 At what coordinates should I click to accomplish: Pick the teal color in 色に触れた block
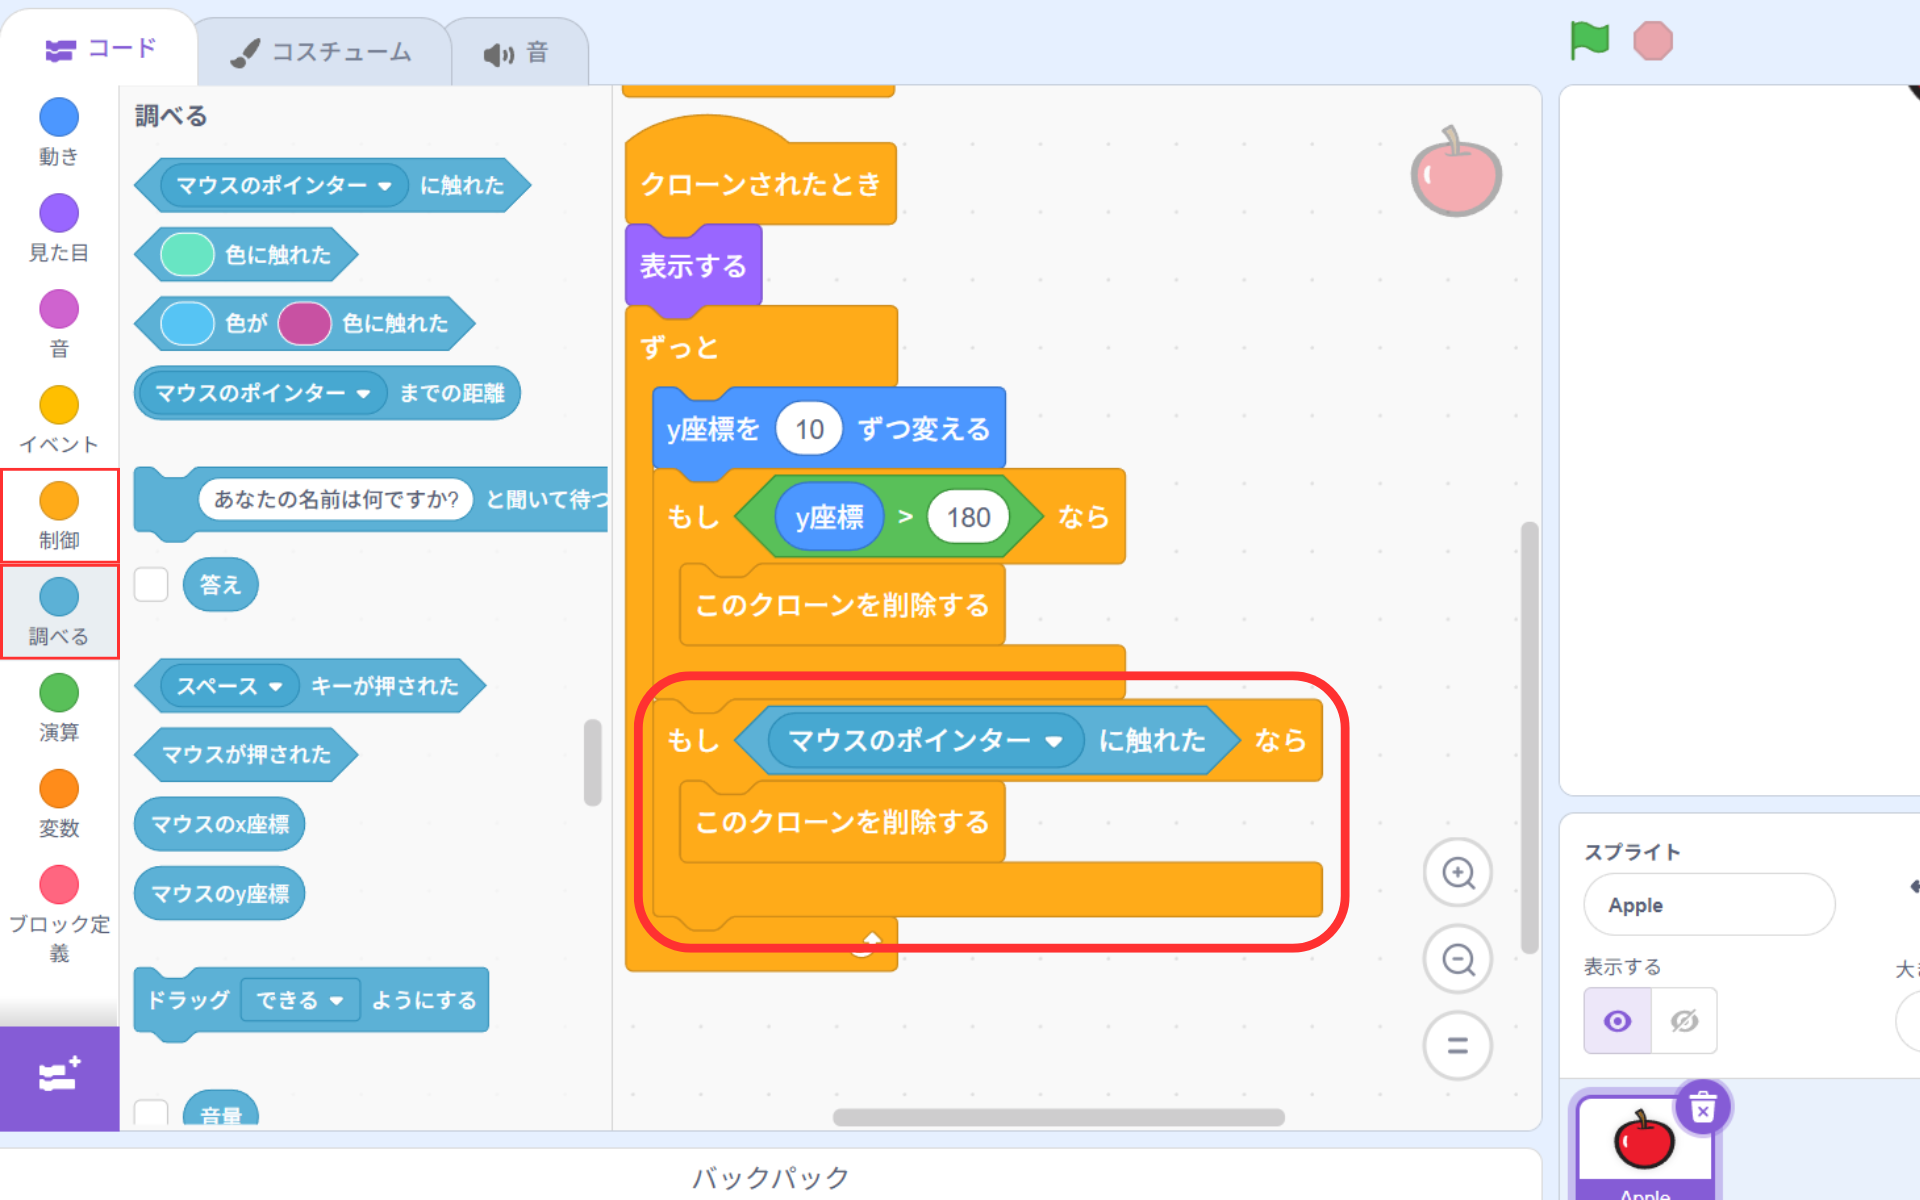187,255
